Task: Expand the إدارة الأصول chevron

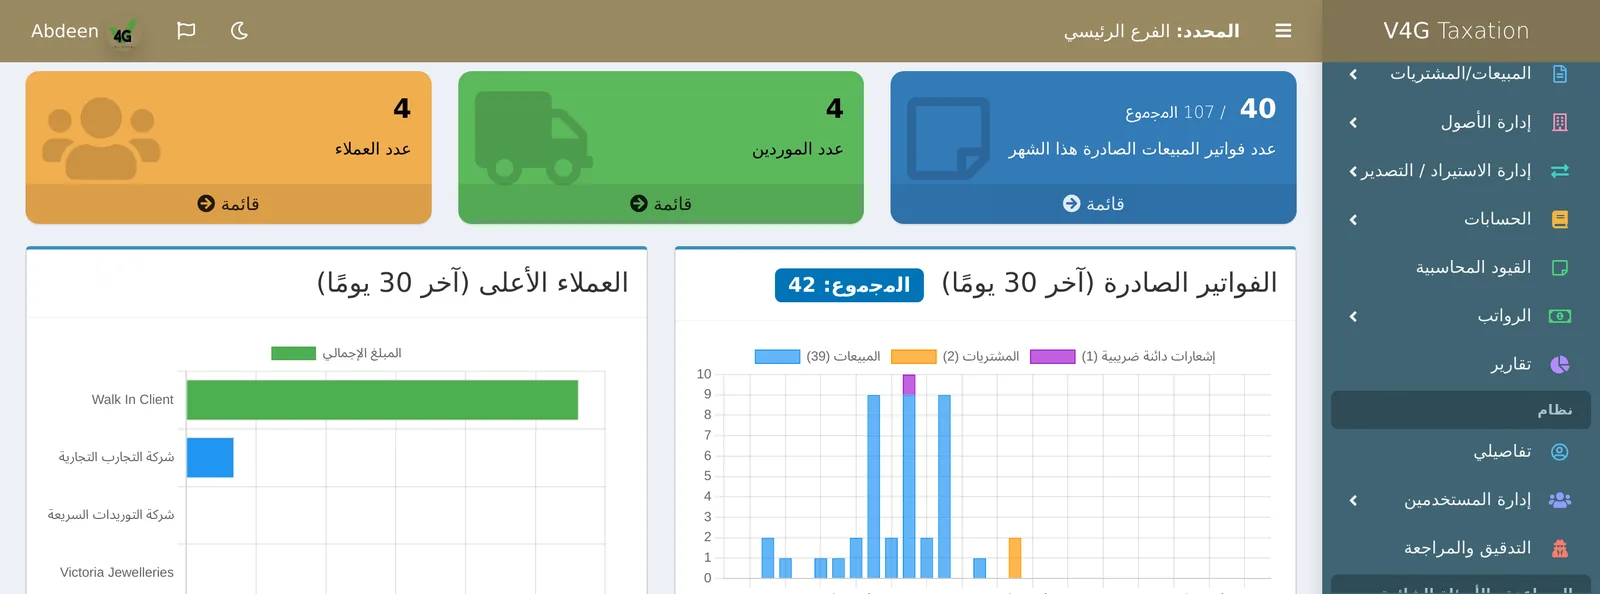Action: 1353,122
